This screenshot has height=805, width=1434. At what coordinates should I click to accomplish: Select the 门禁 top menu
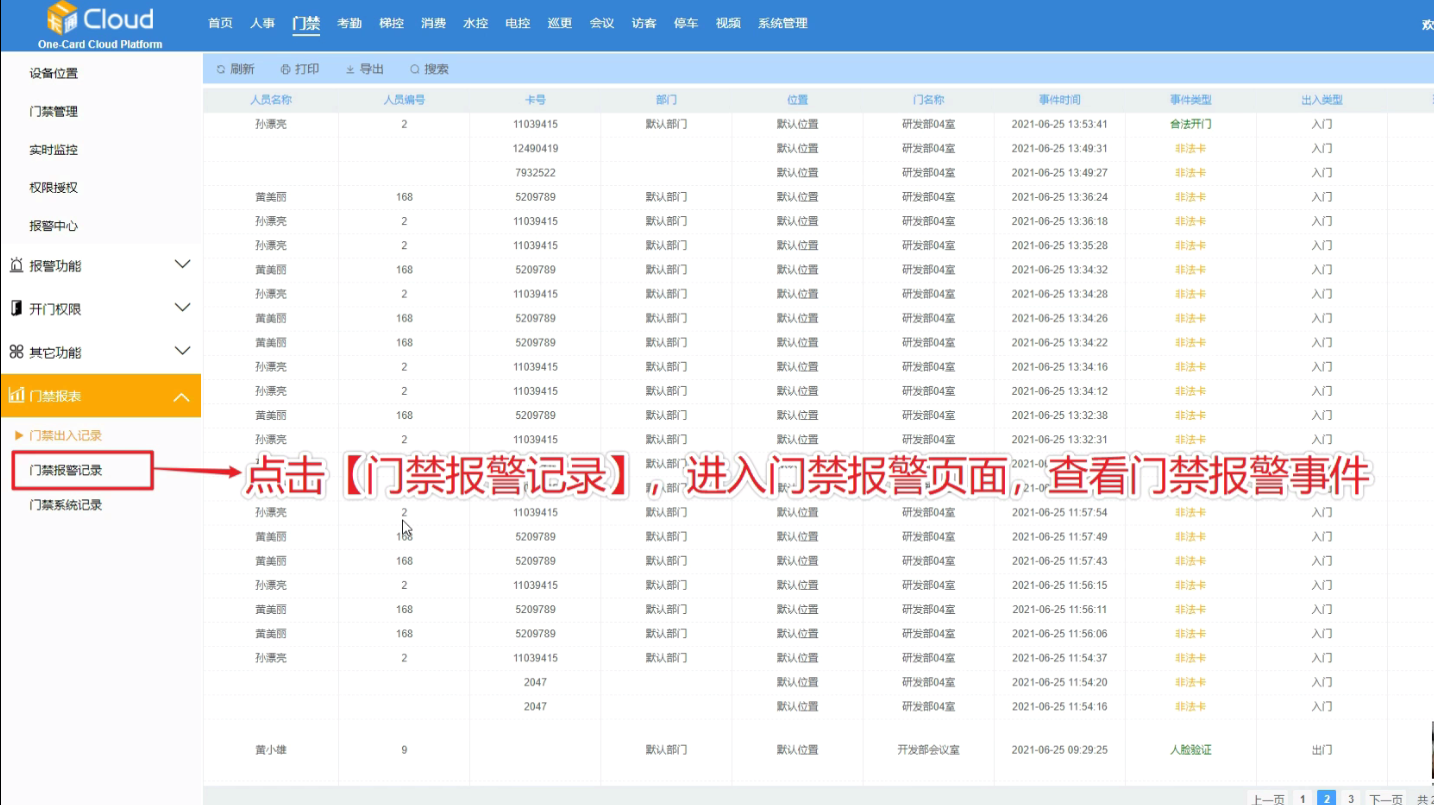(x=306, y=23)
